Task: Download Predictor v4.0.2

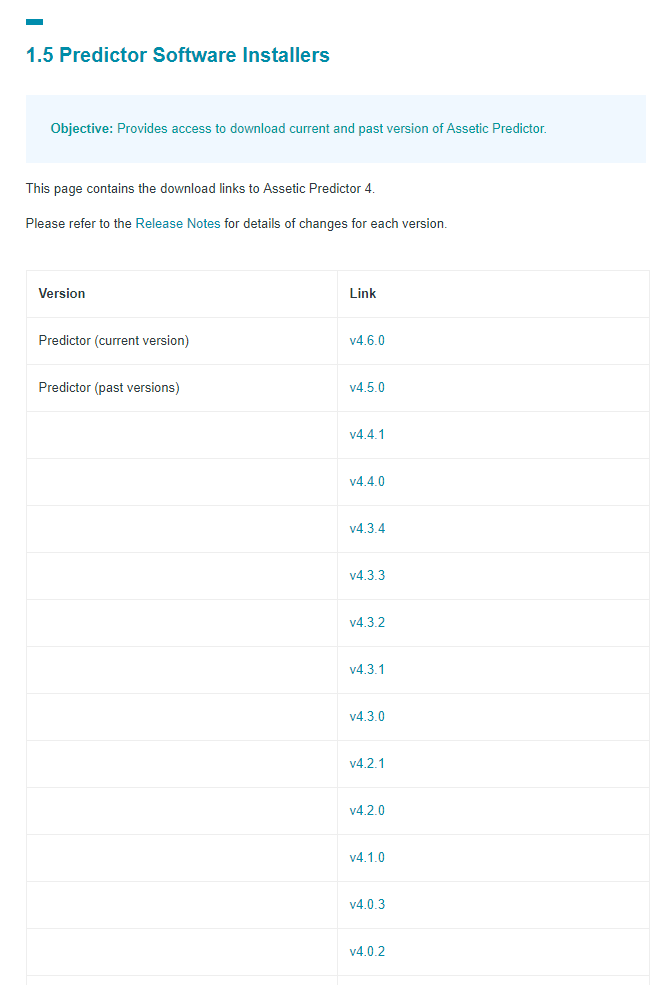Action: (367, 952)
